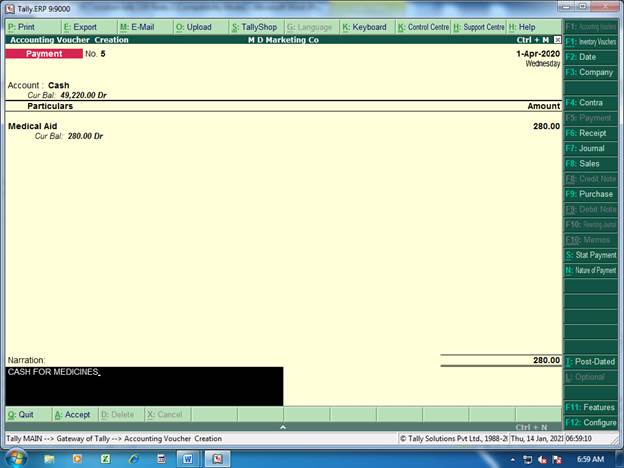The image size is (624, 468).
Task: Click the voucher number 5
Action: coord(103,54)
